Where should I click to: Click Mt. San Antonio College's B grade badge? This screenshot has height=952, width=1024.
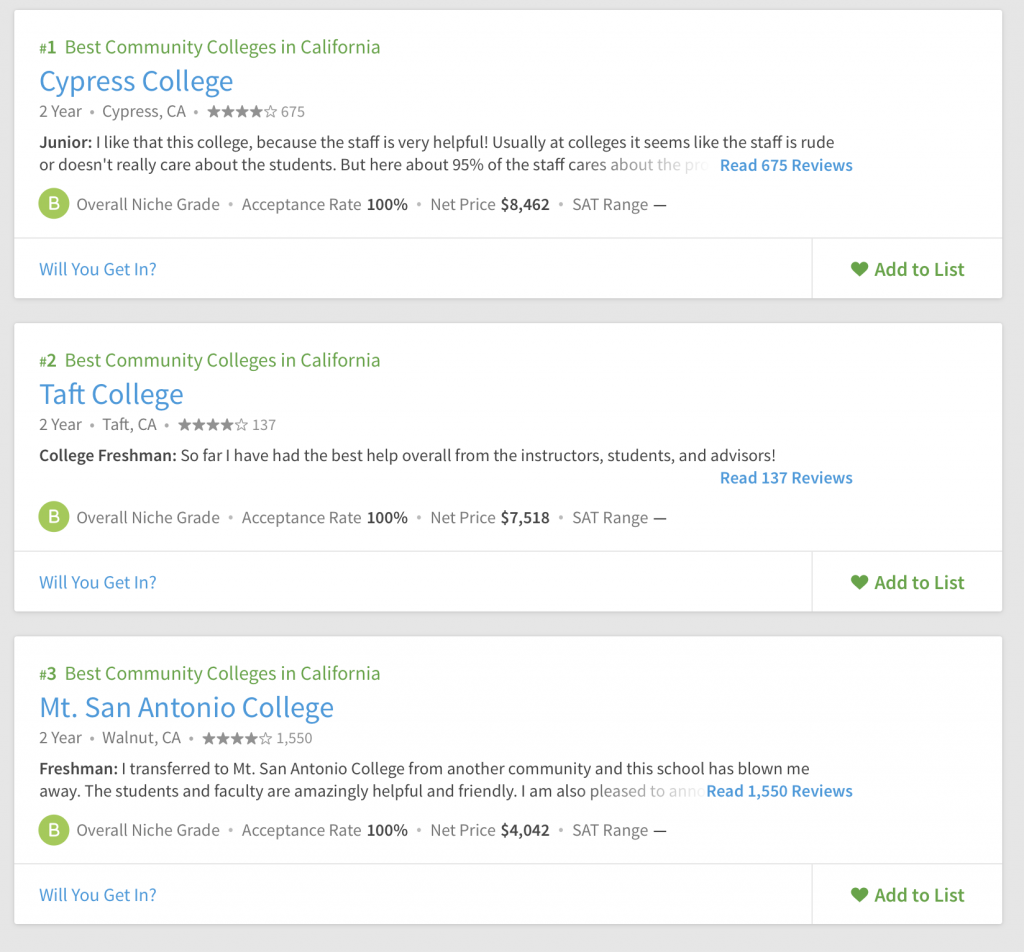[x=54, y=830]
